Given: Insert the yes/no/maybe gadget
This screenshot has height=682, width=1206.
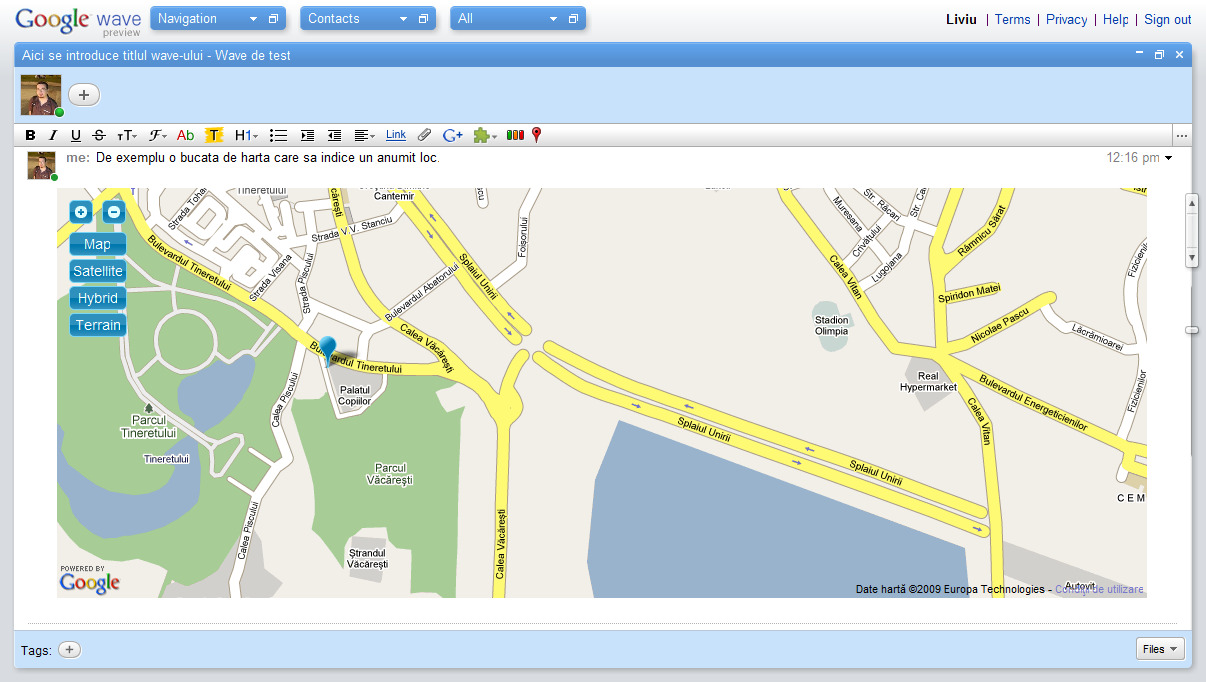Looking at the screenshot, I should (x=515, y=135).
